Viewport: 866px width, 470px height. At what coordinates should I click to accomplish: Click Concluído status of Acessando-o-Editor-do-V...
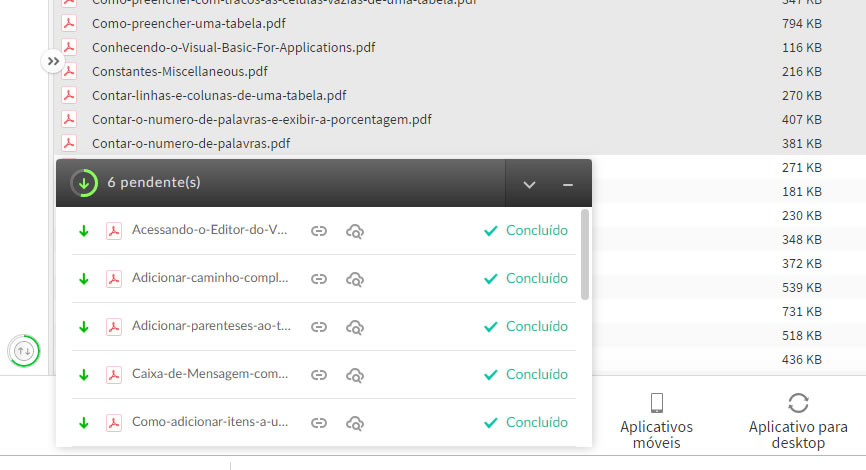[526, 230]
